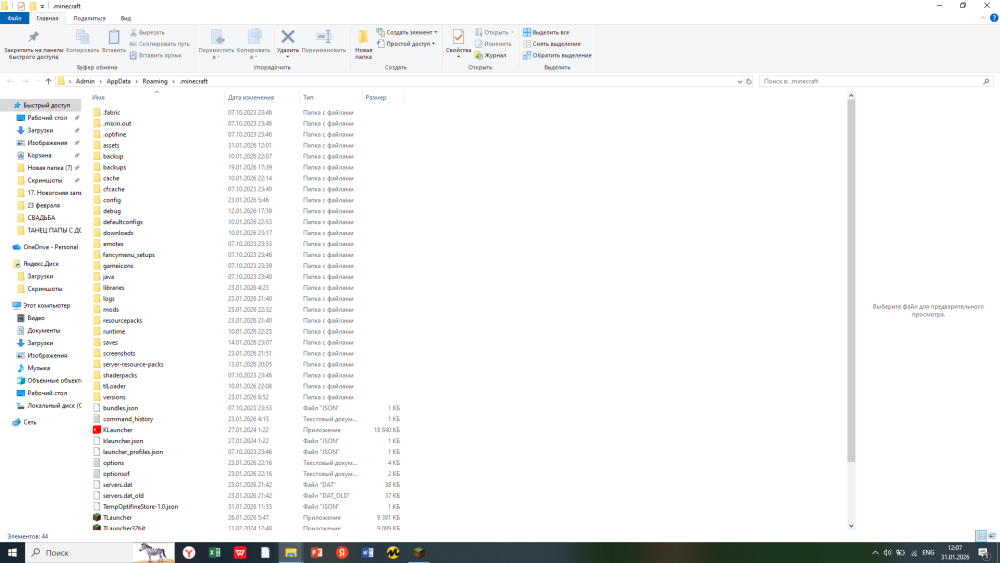Select Сеть in navigation pane
This screenshot has height=563, width=1000.
coord(29,422)
